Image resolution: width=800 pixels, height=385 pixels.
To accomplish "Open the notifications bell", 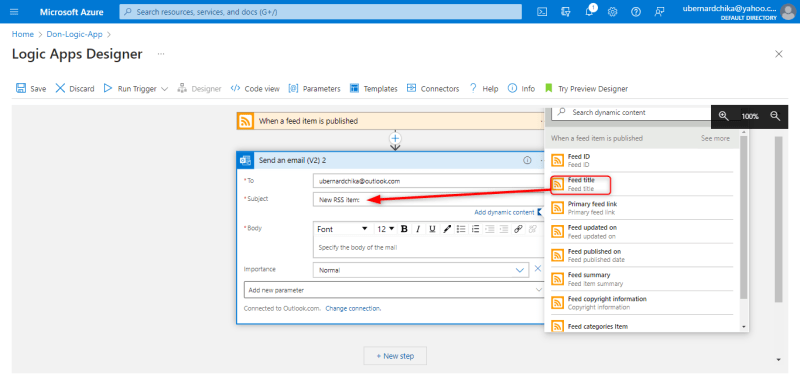I will (x=589, y=12).
